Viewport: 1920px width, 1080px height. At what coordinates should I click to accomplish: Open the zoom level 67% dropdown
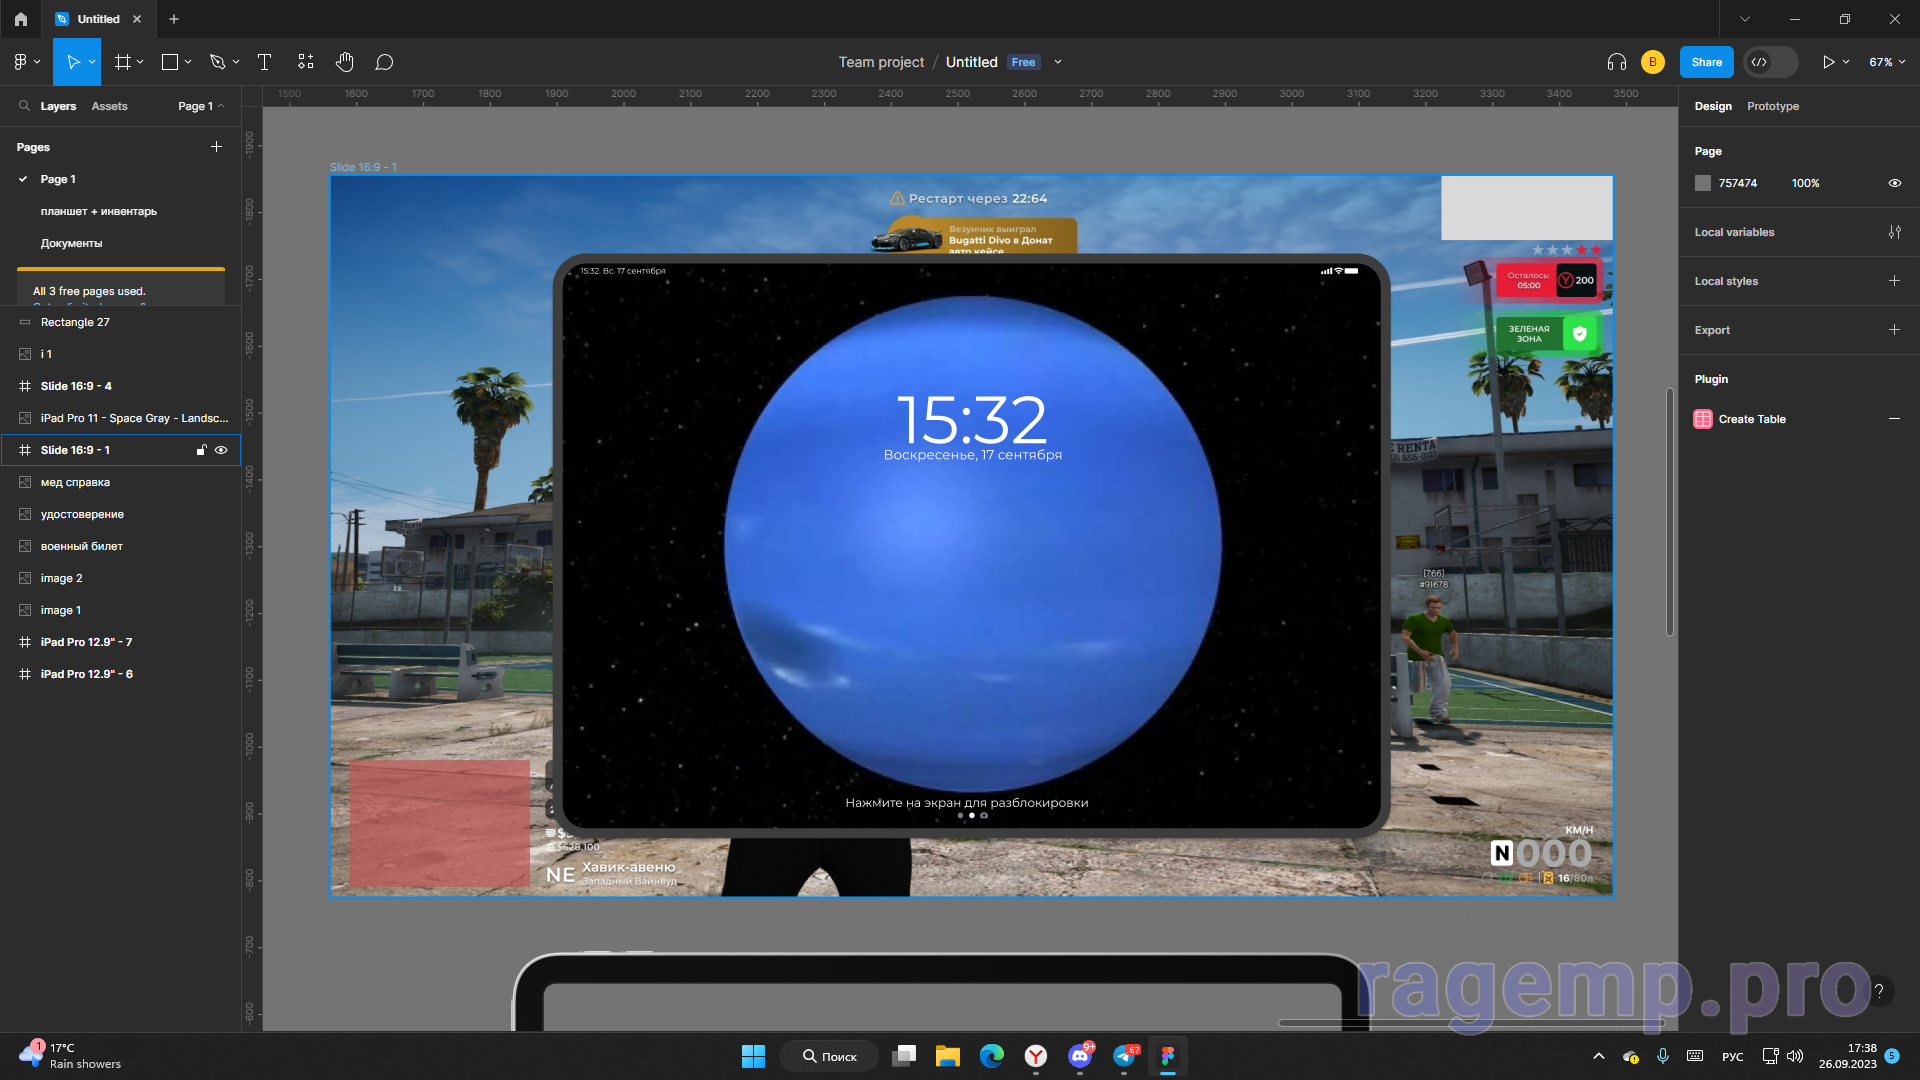[1887, 62]
